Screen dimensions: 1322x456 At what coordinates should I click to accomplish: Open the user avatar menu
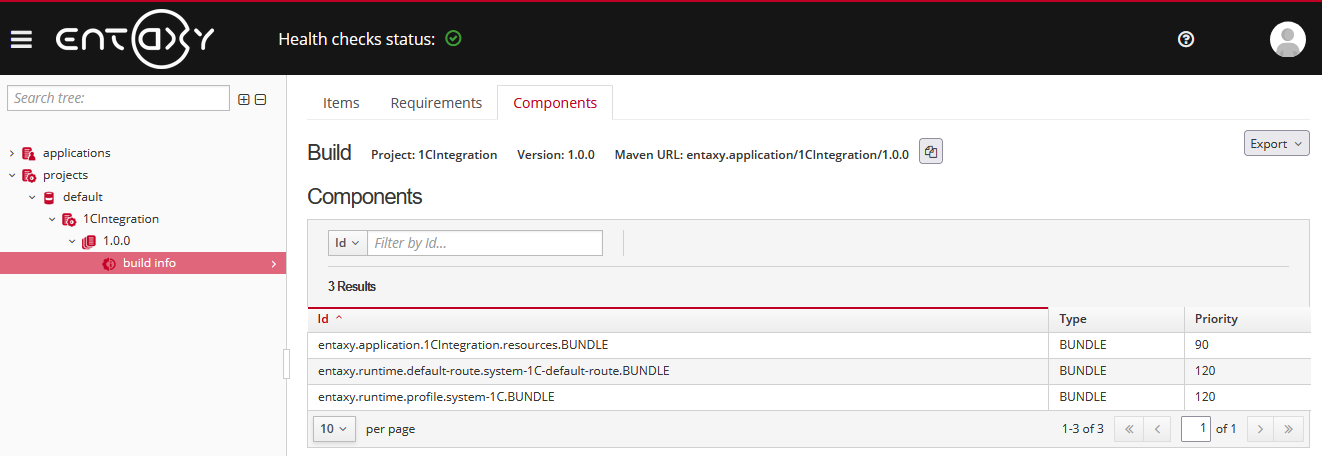pos(1288,39)
